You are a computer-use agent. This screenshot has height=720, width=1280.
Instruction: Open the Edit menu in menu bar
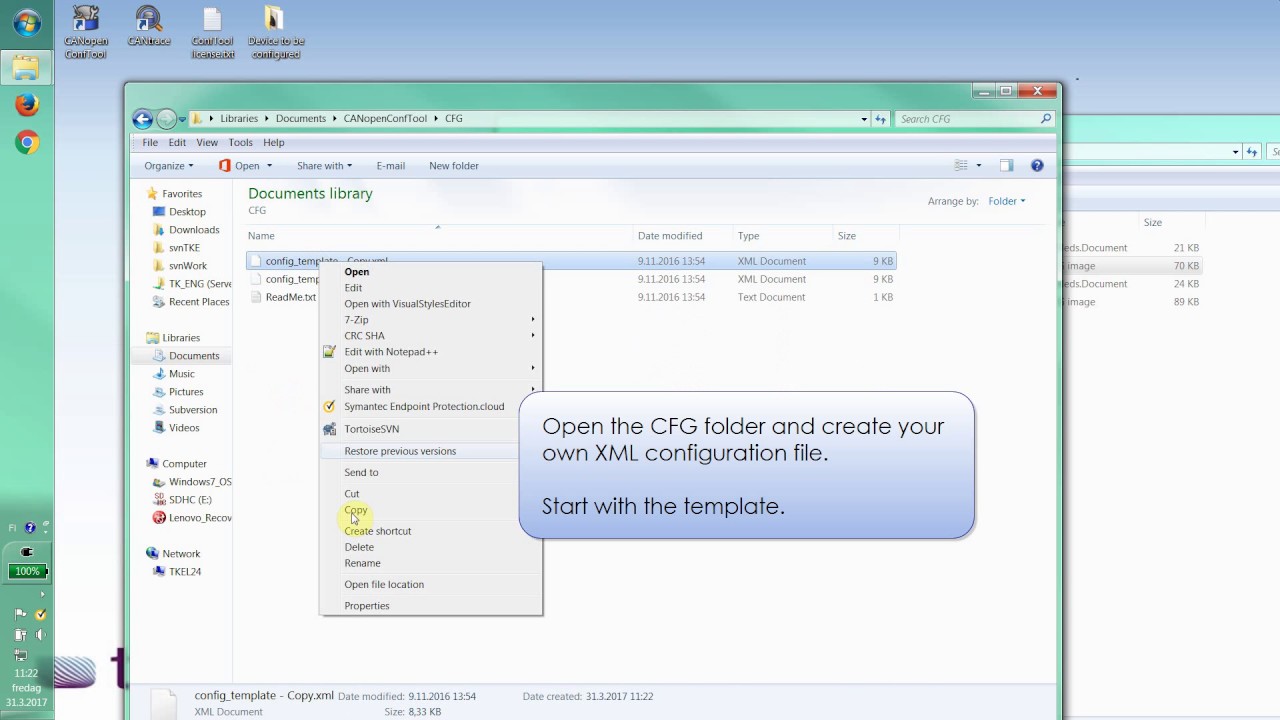[x=177, y=143]
